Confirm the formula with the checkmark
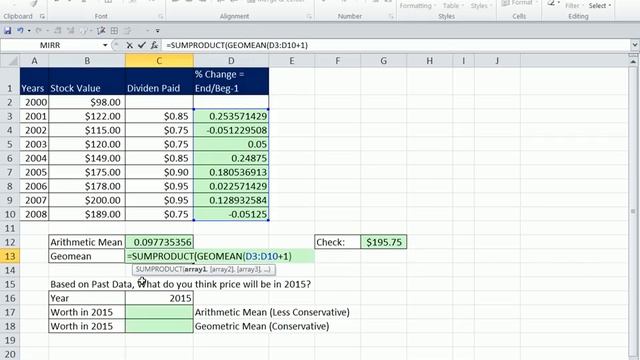The height and width of the screenshot is (360, 640). point(142,45)
